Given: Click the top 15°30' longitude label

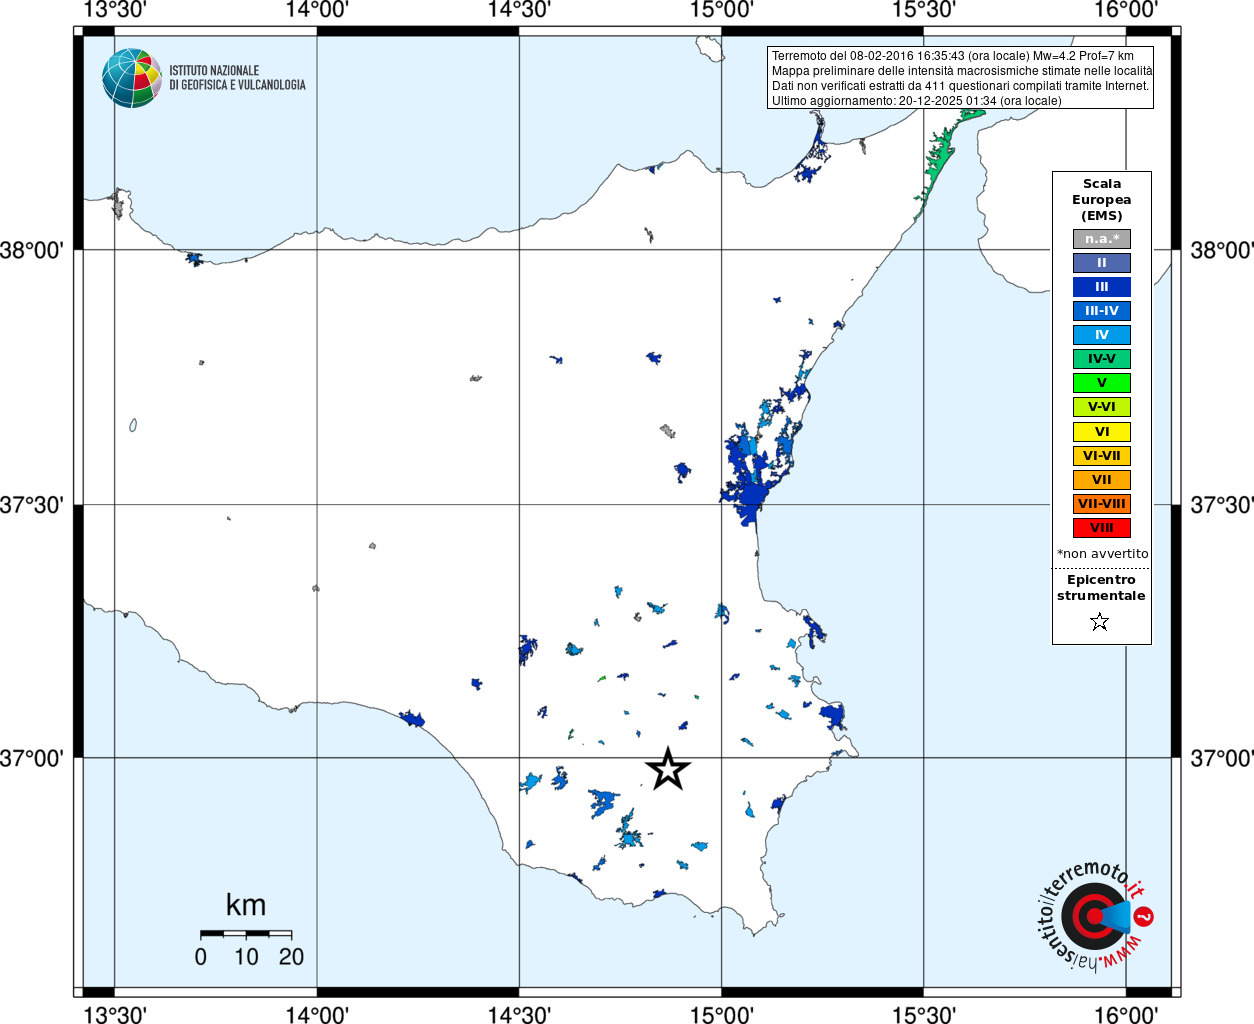Looking at the screenshot, I should pyautogui.click(x=924, y=10).
